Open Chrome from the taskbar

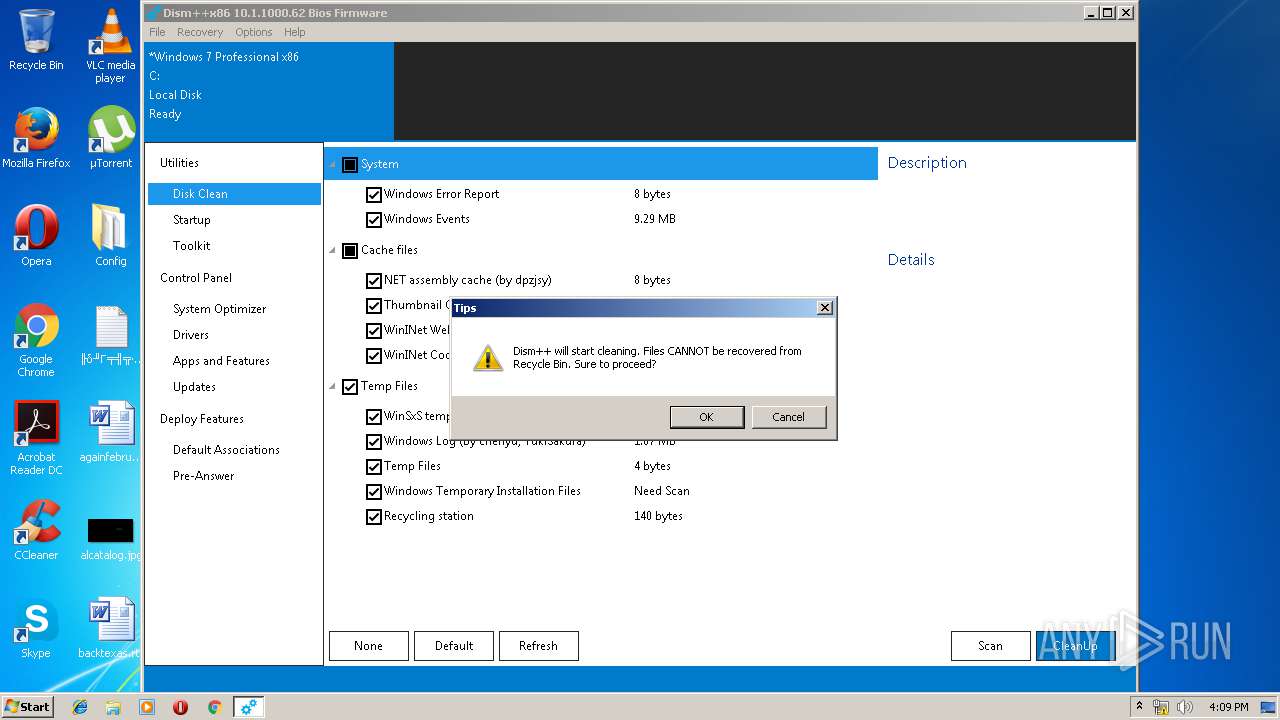[x=214, y=707]
